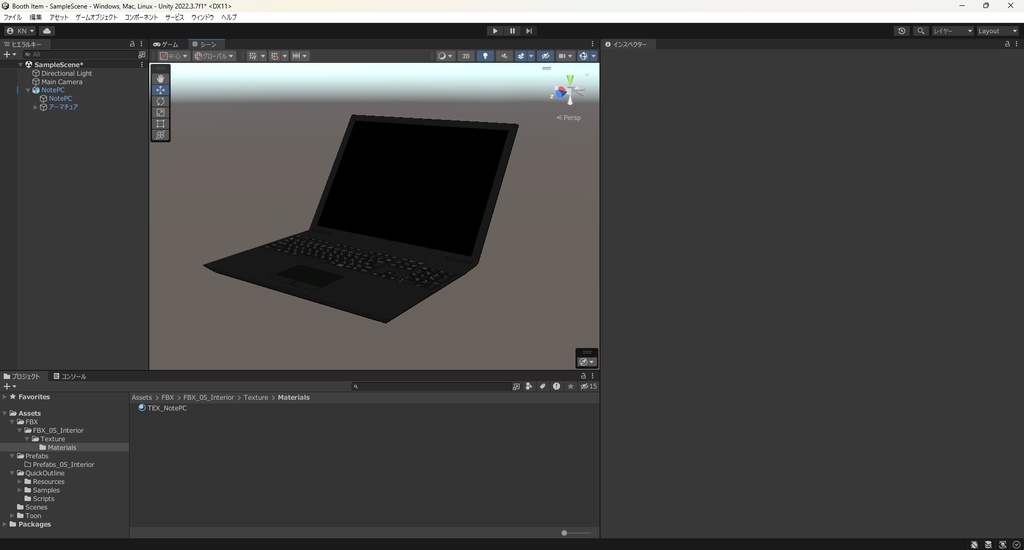
Task: Click the scene orientation gizmo
Action: [569, 90]
